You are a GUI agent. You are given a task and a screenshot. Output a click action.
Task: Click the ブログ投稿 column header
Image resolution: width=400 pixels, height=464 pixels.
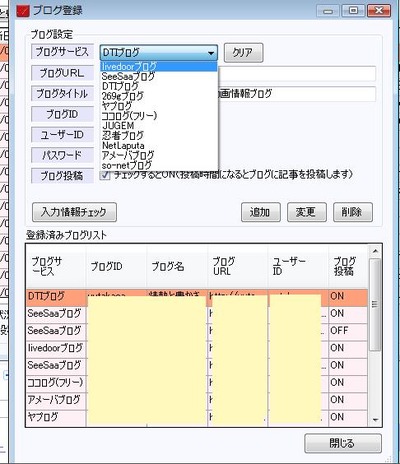[348, 267]
